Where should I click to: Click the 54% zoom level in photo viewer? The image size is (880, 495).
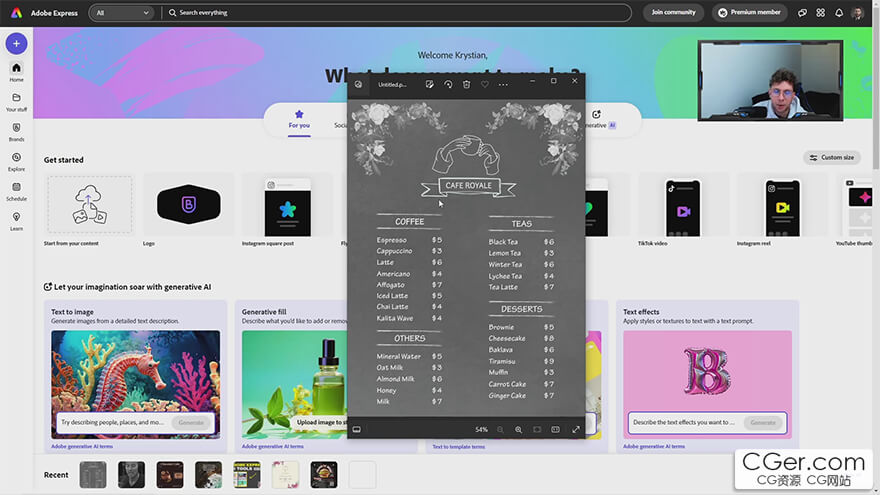click(482, 429)
